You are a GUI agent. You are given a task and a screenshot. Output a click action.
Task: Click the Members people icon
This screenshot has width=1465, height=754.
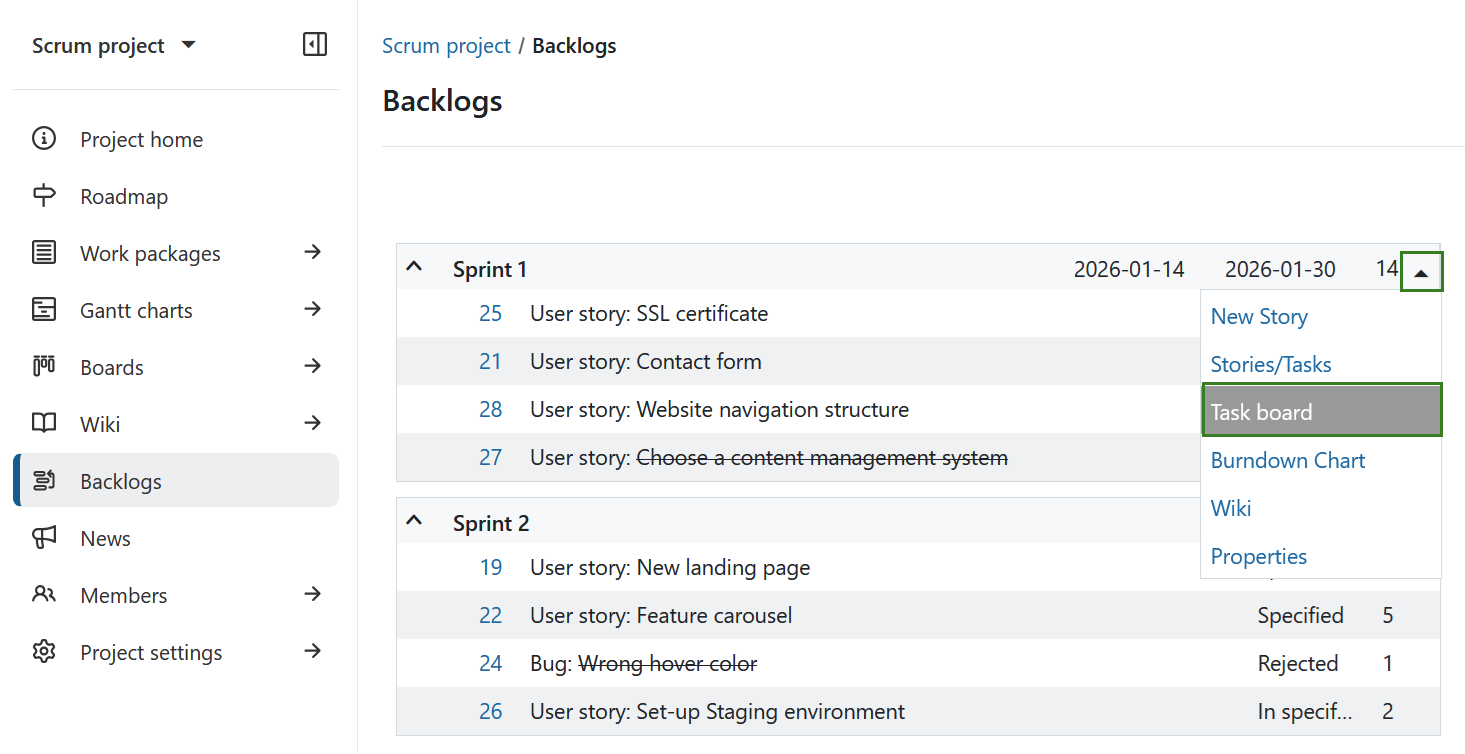(44, 595)
